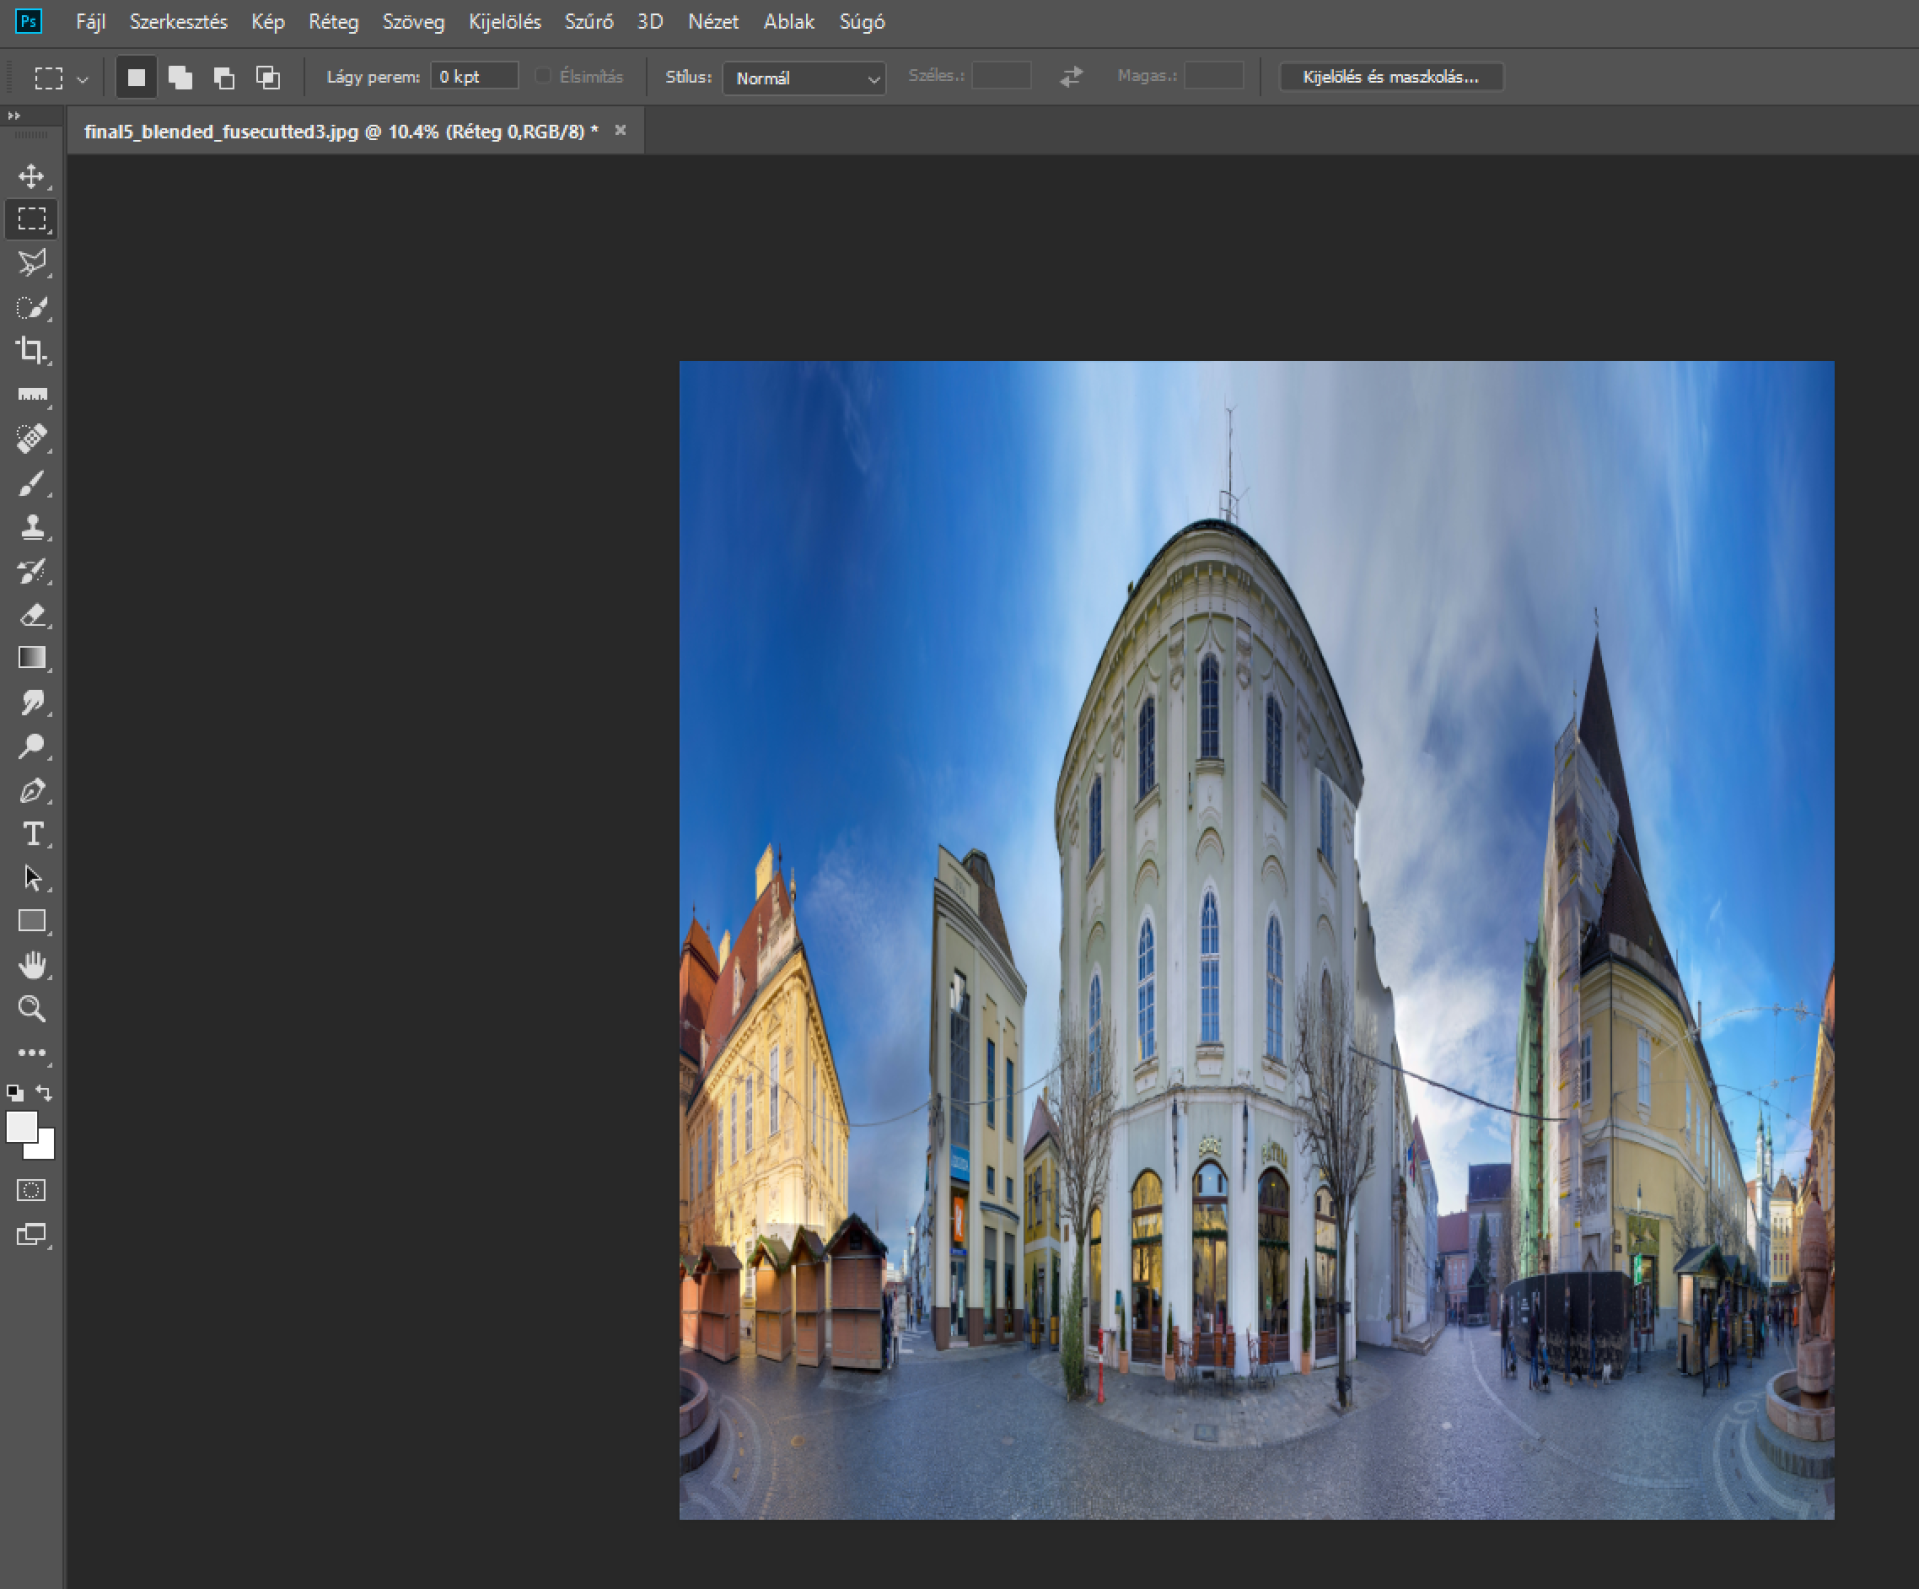
Task: Expand the marquee tool preset picker arrow
Action: (83, 78)
